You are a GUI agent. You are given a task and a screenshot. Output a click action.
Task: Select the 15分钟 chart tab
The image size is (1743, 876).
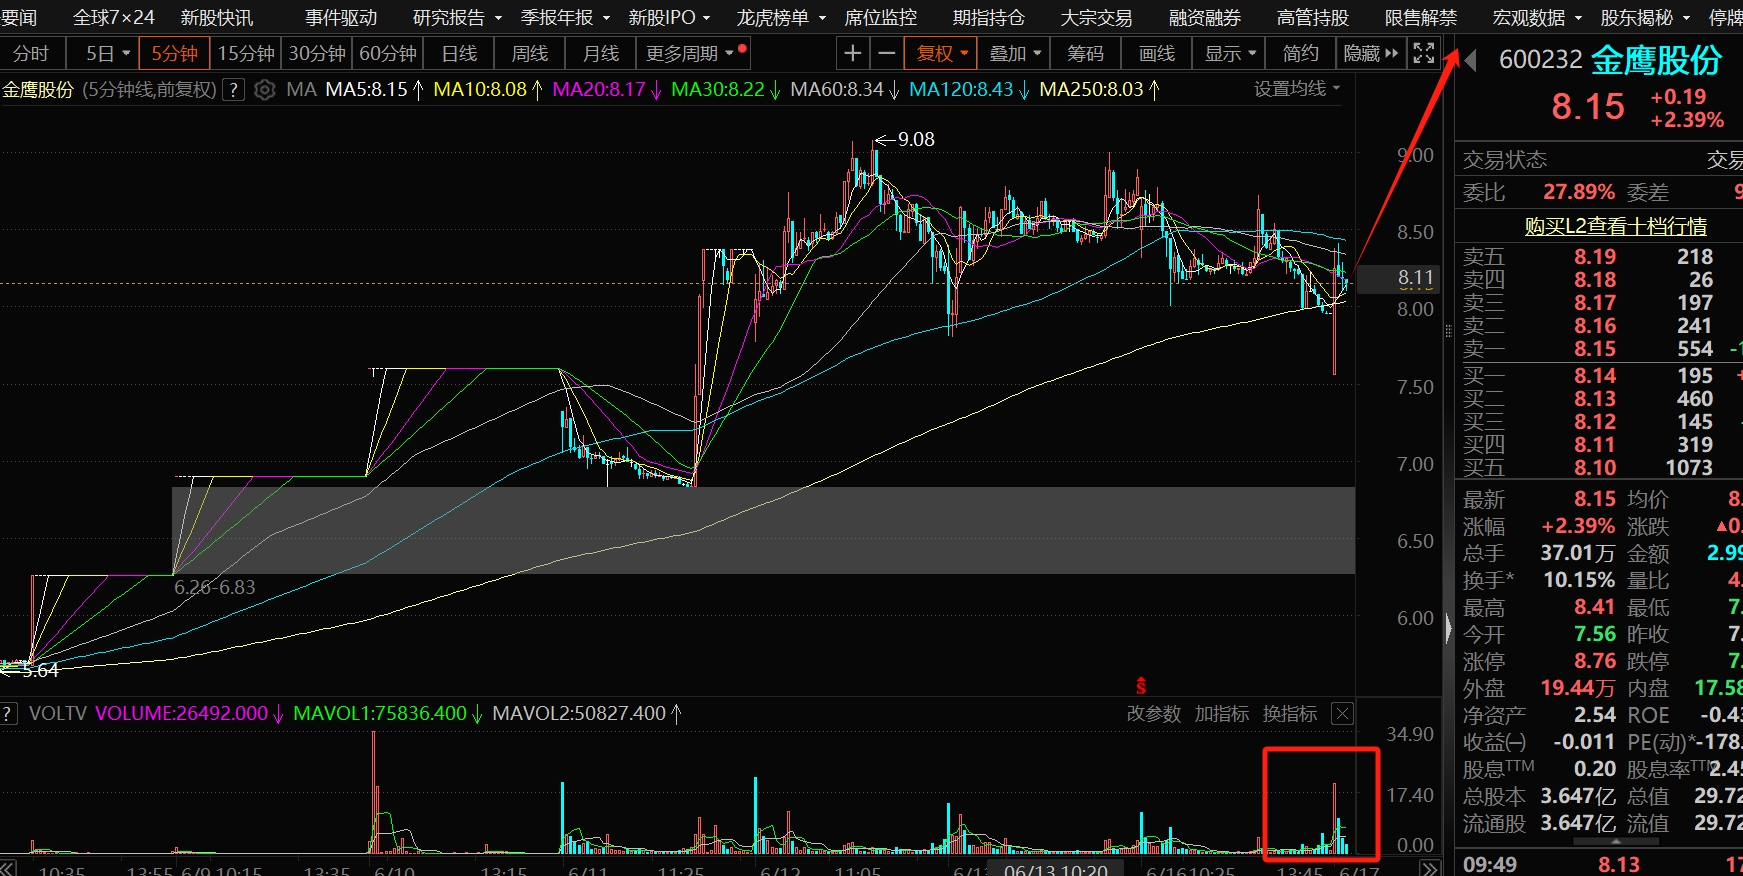tap(246, 53)
